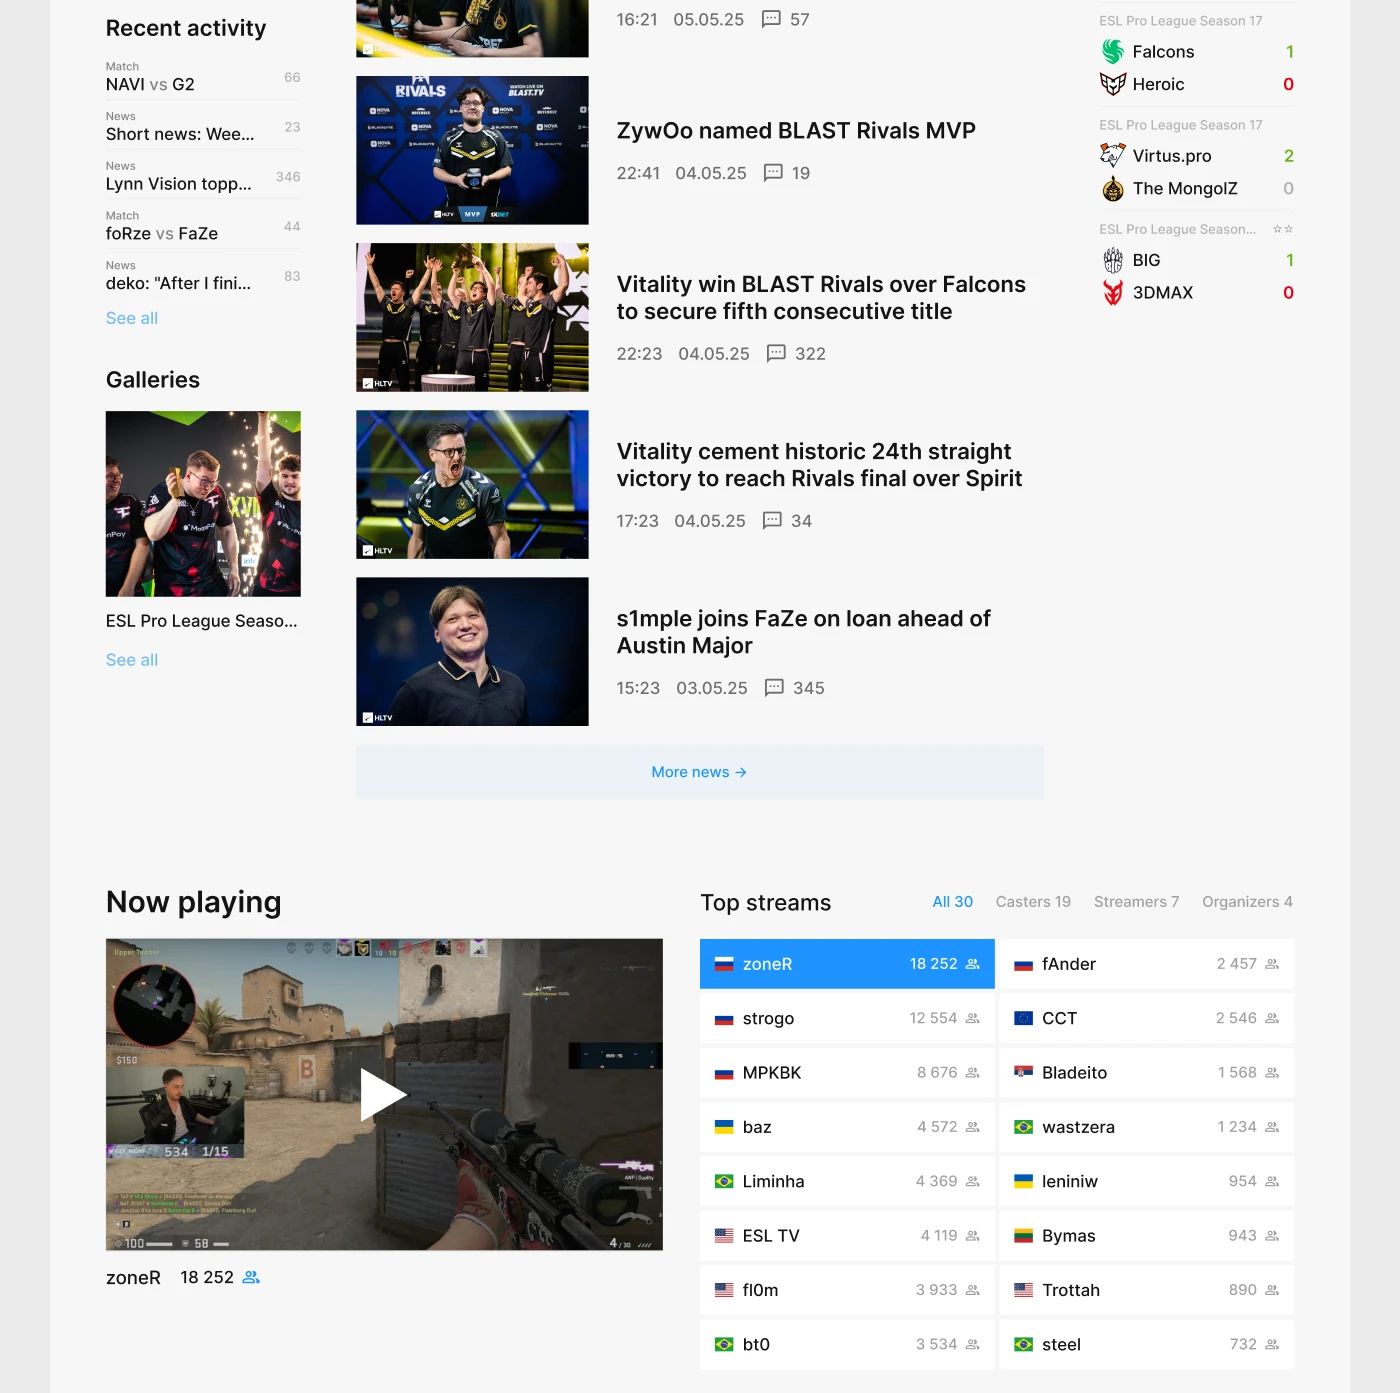Select the steel stream row
Screen dimensions: 1400x1393
[x=1146, y=1345]
